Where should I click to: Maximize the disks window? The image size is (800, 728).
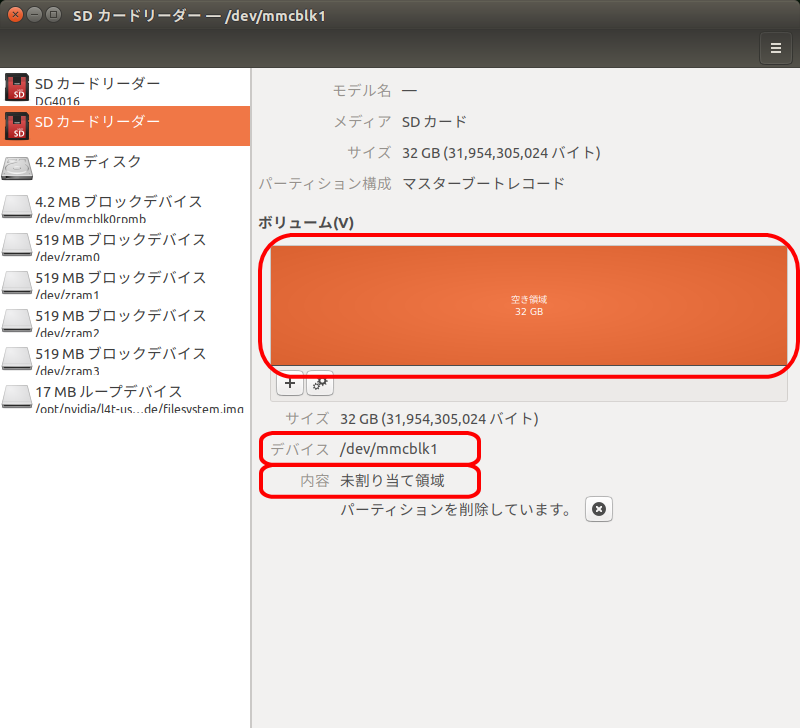pyautogui.click(x=53, y=15)
